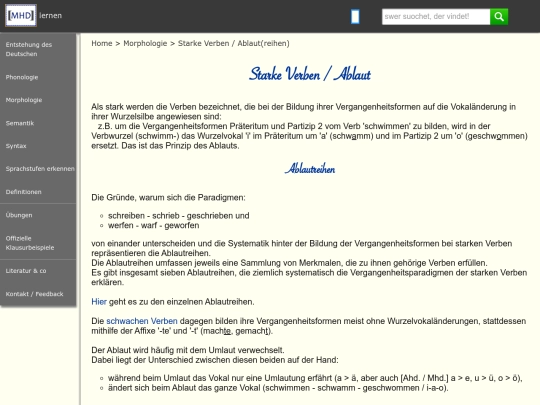Click the 'Starke Verben / Ablaut' heading

pyautogui.click(x=310, y=74)
